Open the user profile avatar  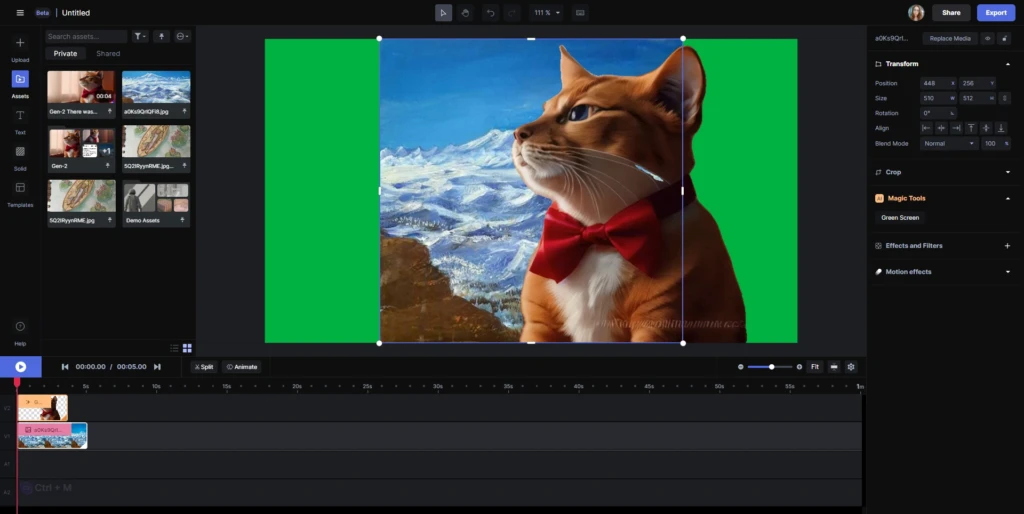[x=916, y=12]
